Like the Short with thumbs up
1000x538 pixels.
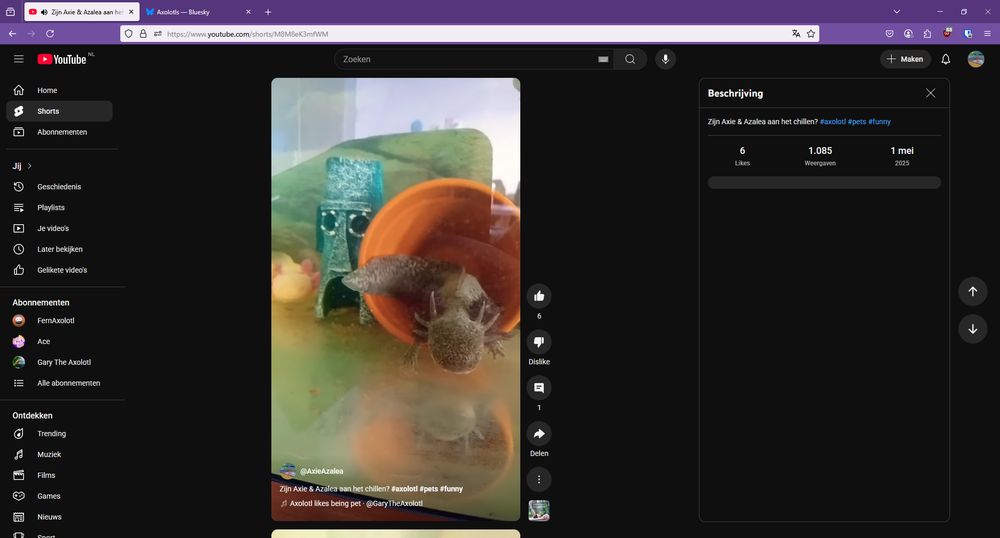[539, 296]
